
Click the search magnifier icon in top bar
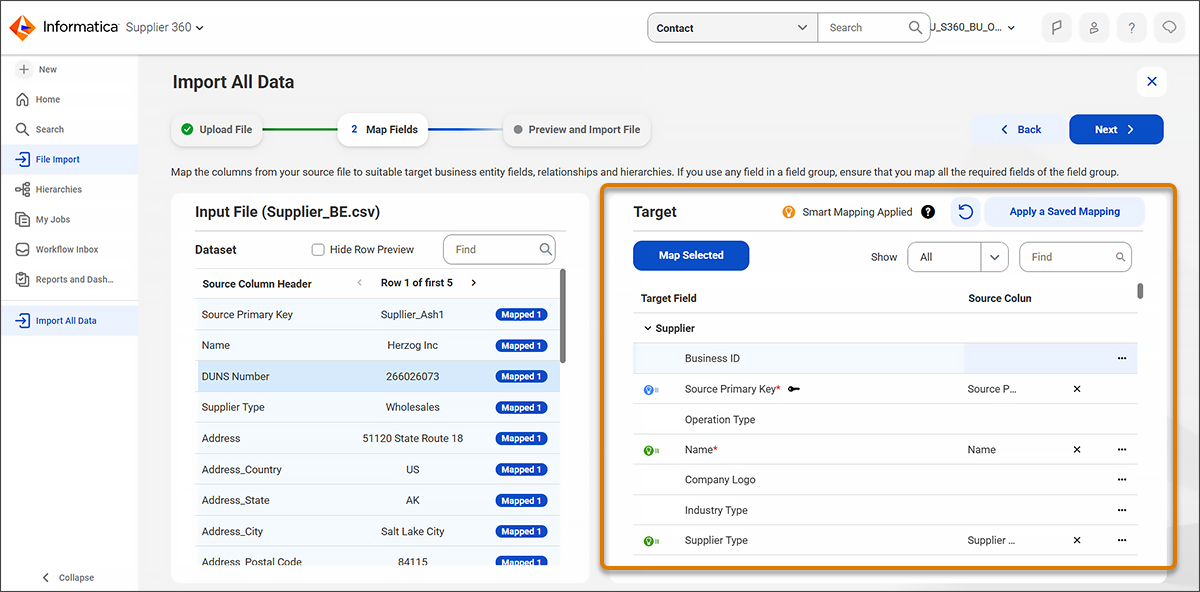[916, 28]
